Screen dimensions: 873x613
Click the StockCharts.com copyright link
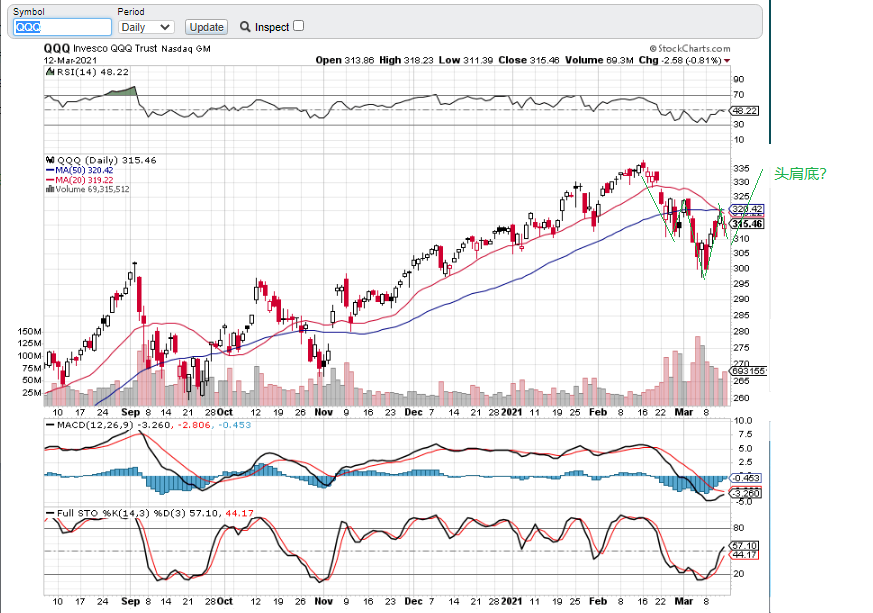tap(690, 48)
